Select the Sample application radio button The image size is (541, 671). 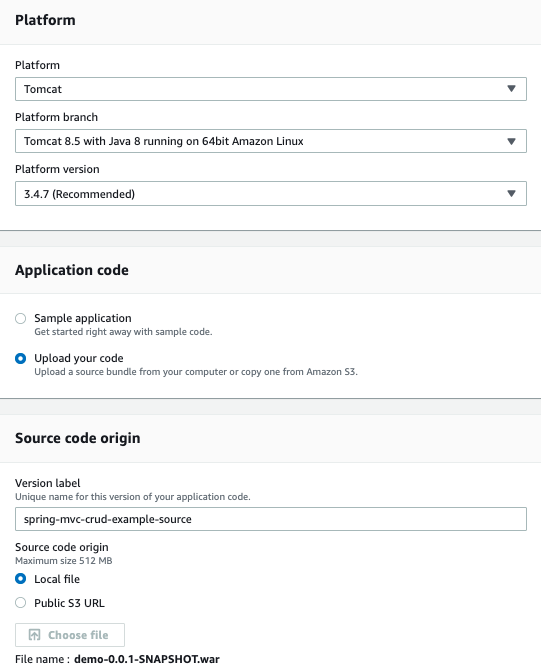tap(21, 318)
